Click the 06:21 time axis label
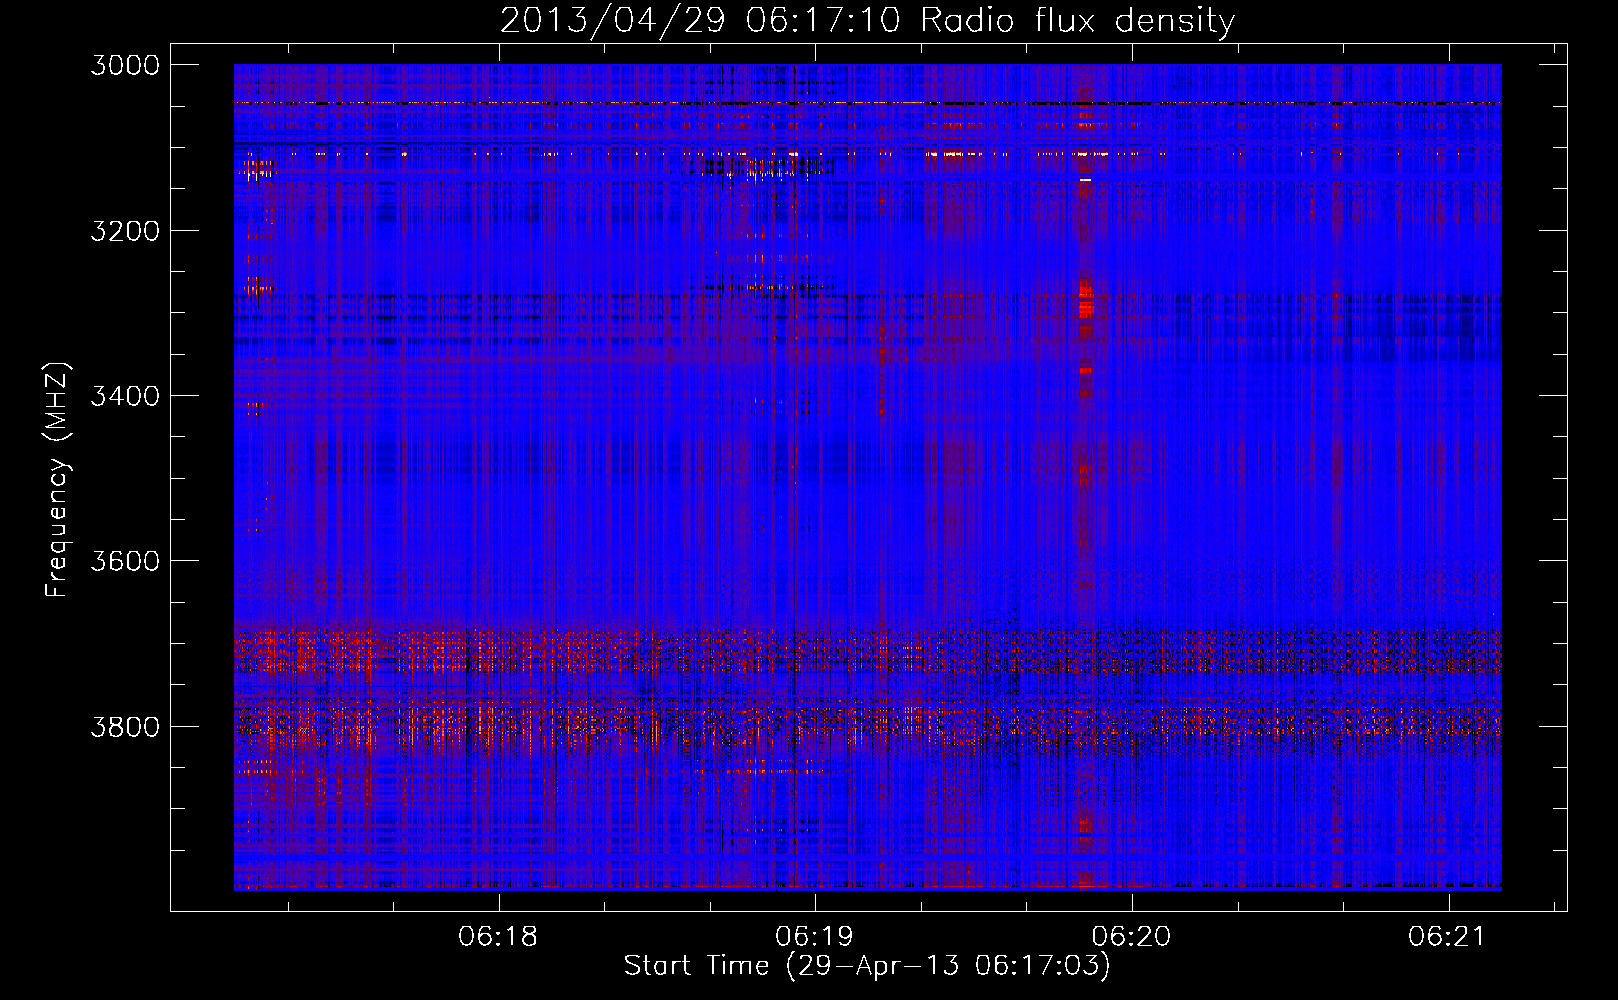 (1448, 937)
